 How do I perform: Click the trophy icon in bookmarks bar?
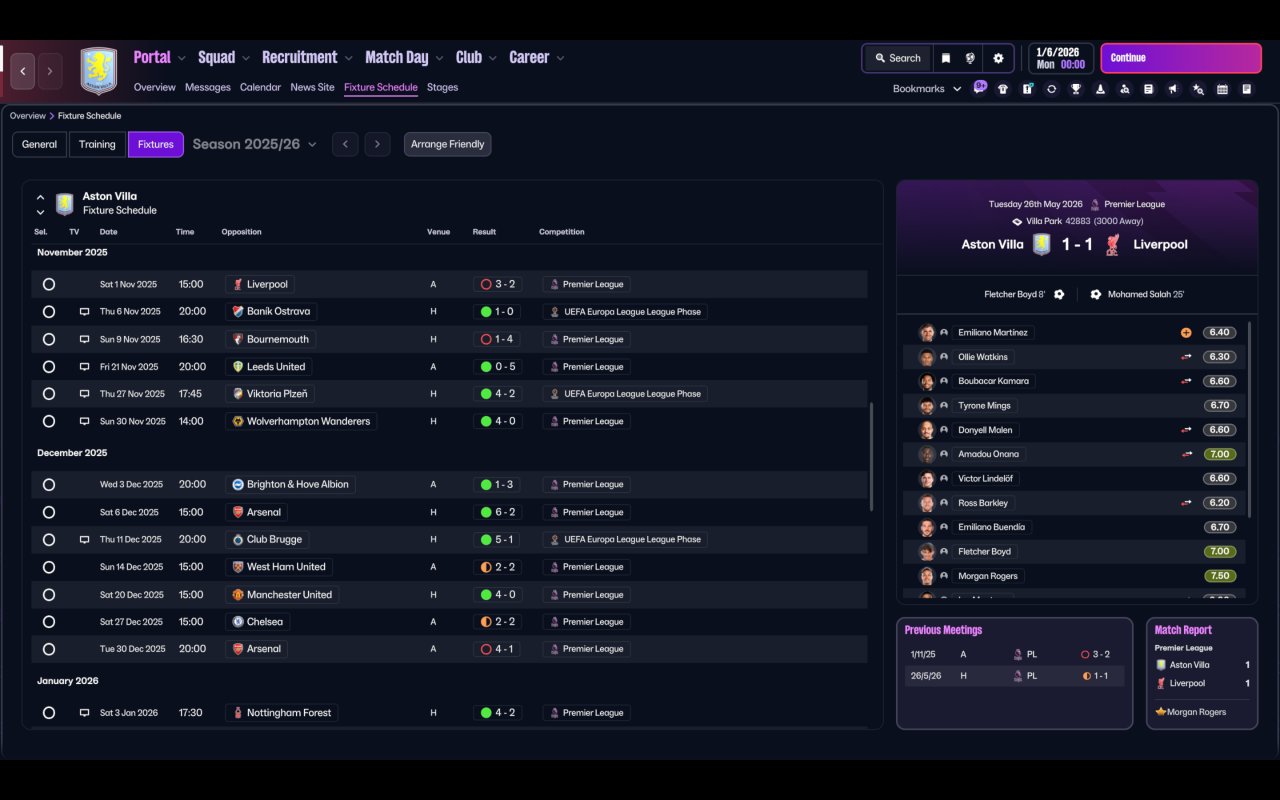click(1076, 89)
